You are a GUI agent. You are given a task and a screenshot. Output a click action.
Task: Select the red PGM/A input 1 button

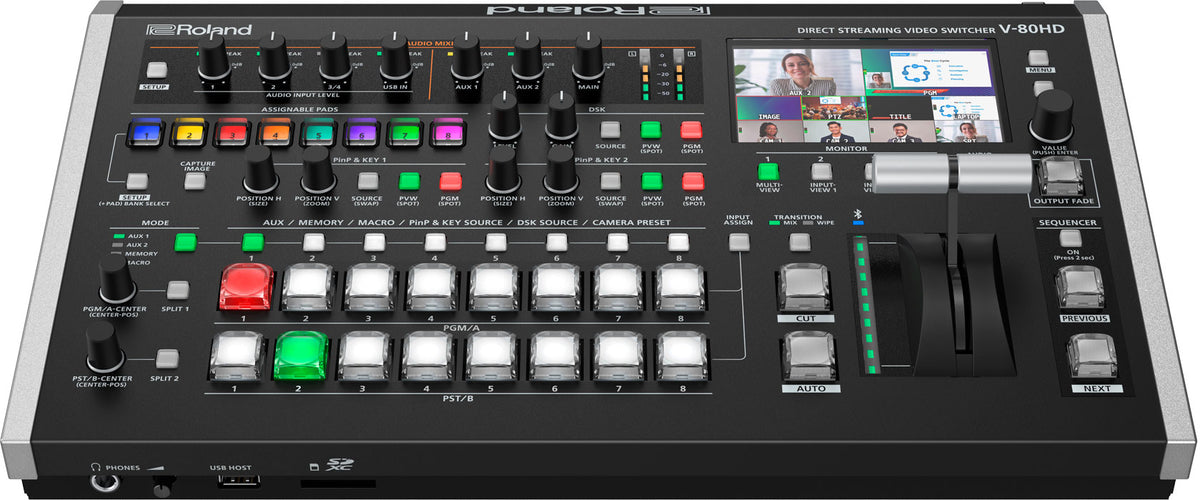245,288
